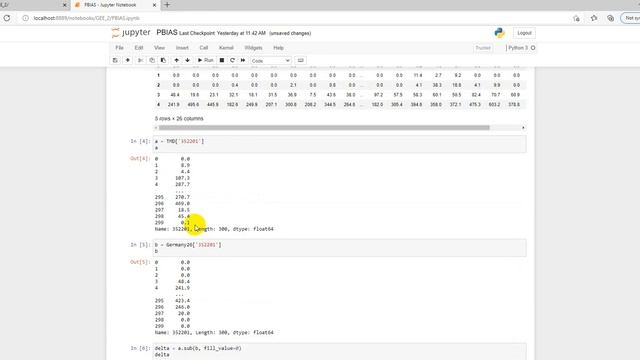Open the View menu
The height and width of the screenshot is (360, 640).
click(159, 48)
